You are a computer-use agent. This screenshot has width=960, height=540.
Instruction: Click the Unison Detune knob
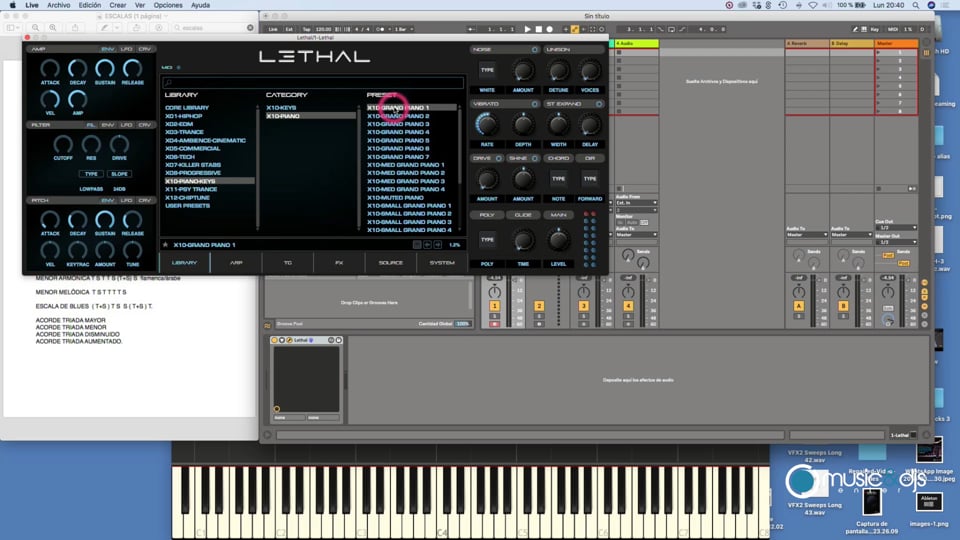[558, 71]
